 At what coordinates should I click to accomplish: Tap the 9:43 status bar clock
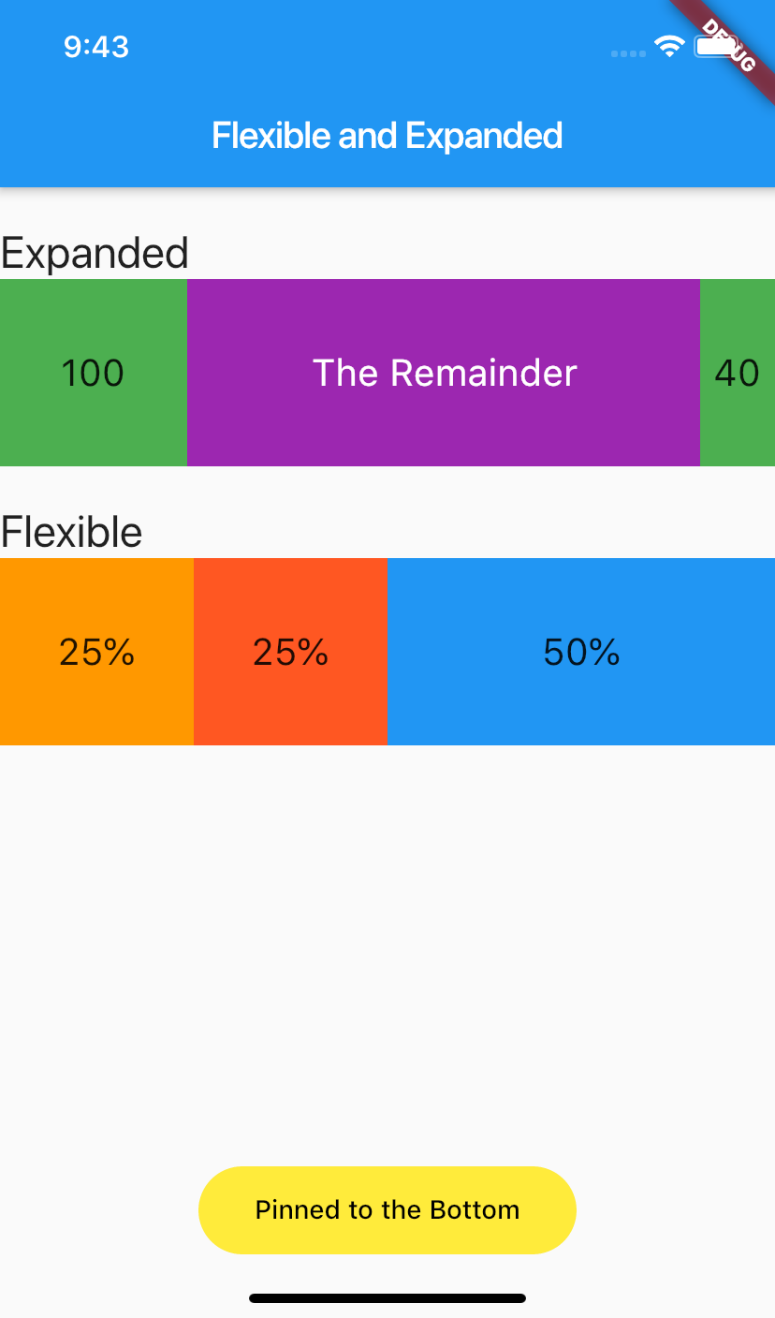(x=96, y=47)
